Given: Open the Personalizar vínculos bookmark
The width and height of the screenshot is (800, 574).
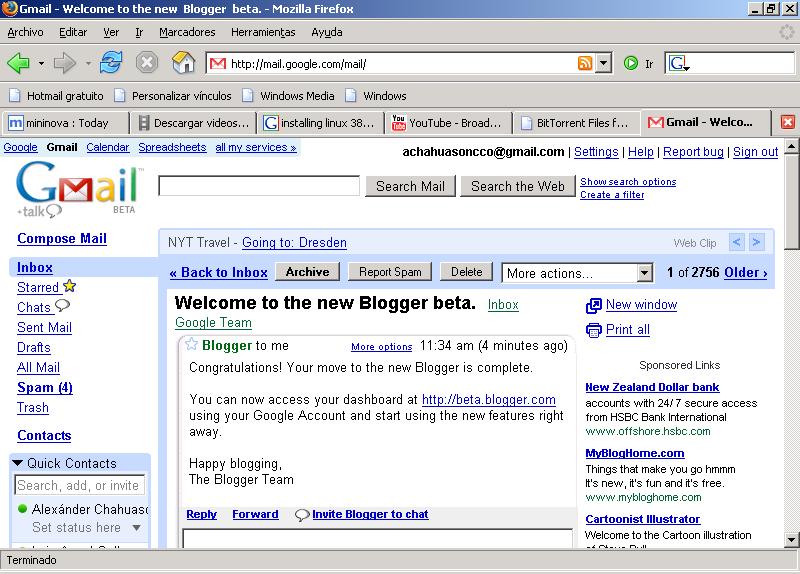Looking at the screenshot, I should tap(172, 96).
